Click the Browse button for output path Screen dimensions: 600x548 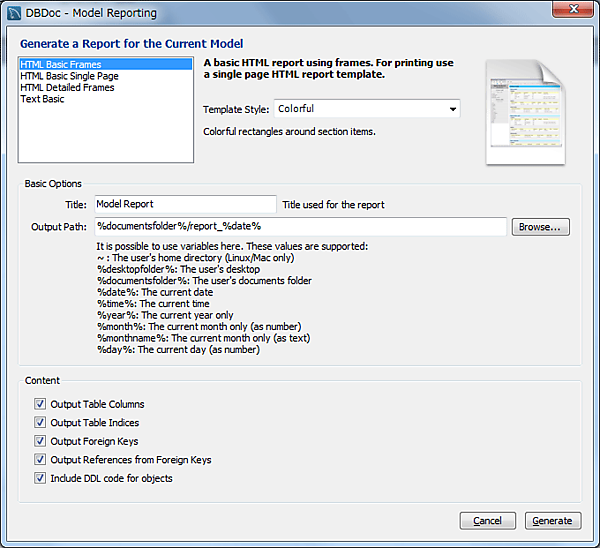coord(541,227)
